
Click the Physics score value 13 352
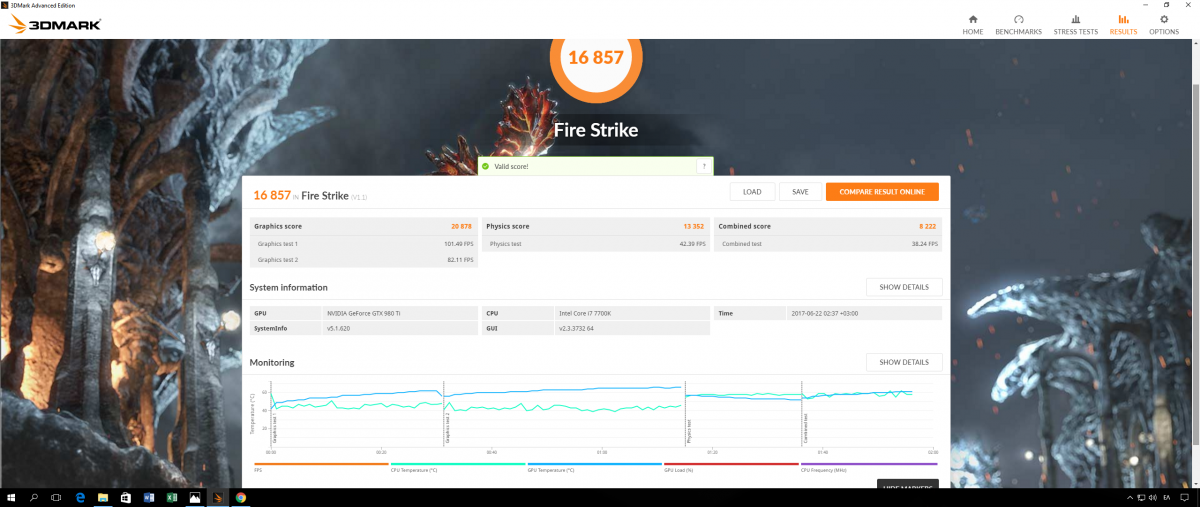pos(694,227)
